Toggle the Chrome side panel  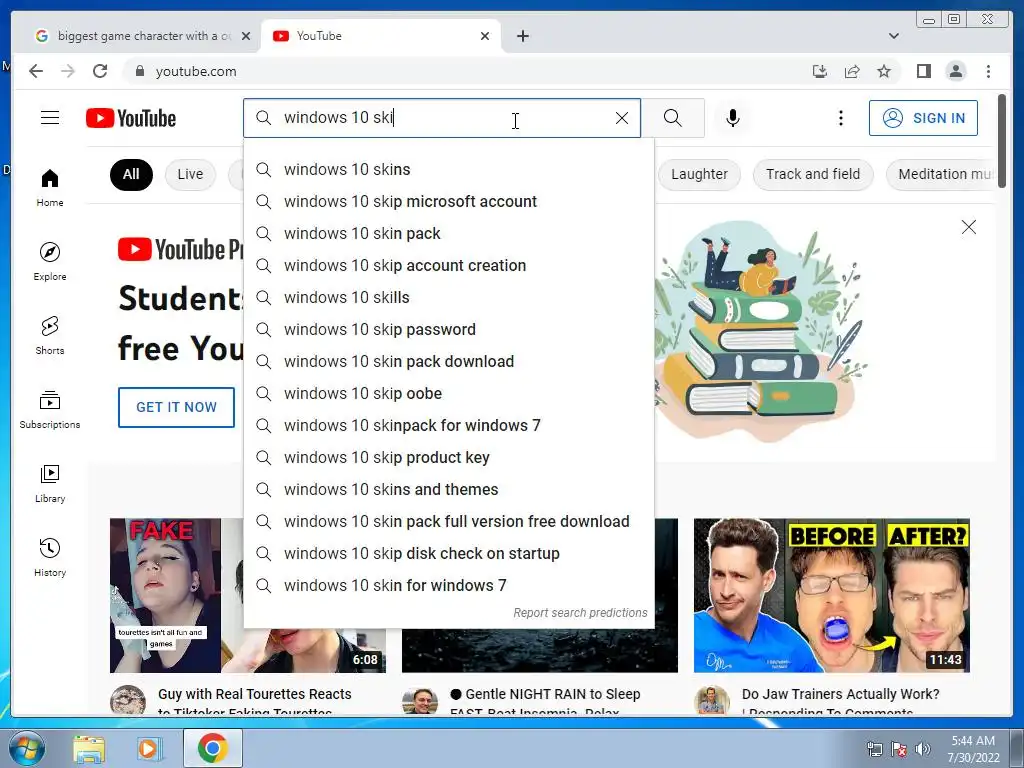923,71
